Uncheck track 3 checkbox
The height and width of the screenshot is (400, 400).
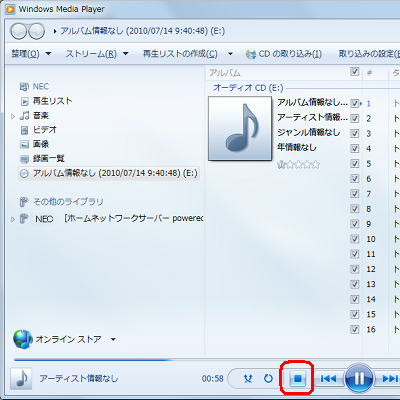click(x=355, y=134)
